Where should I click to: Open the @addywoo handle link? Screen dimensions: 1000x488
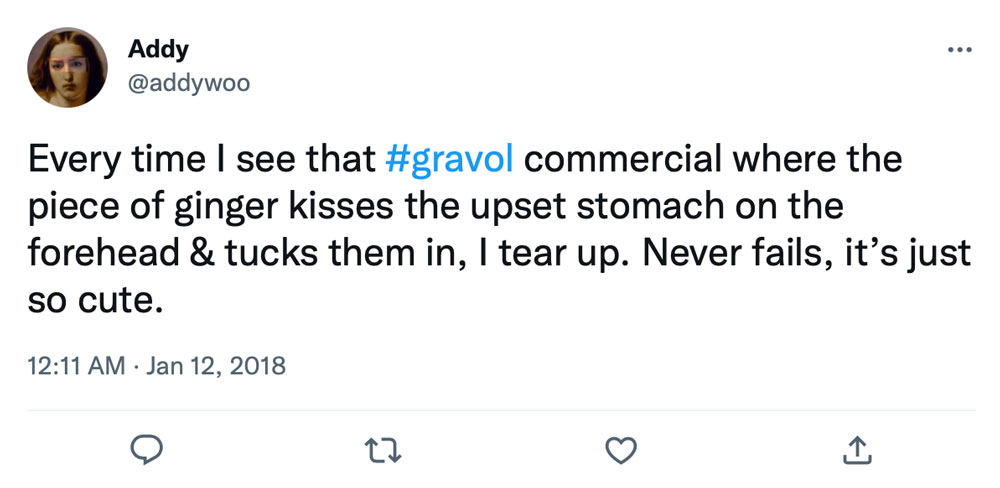pyautogui.click(x=189, y=83)
